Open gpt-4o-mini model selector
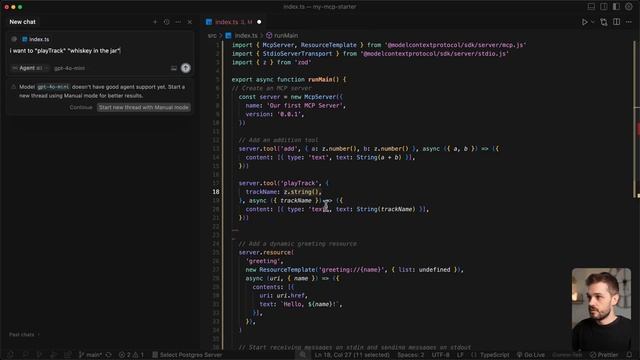The height and width of the screenshot is (360, 640). pyautogui.click(x=70, y=68)
